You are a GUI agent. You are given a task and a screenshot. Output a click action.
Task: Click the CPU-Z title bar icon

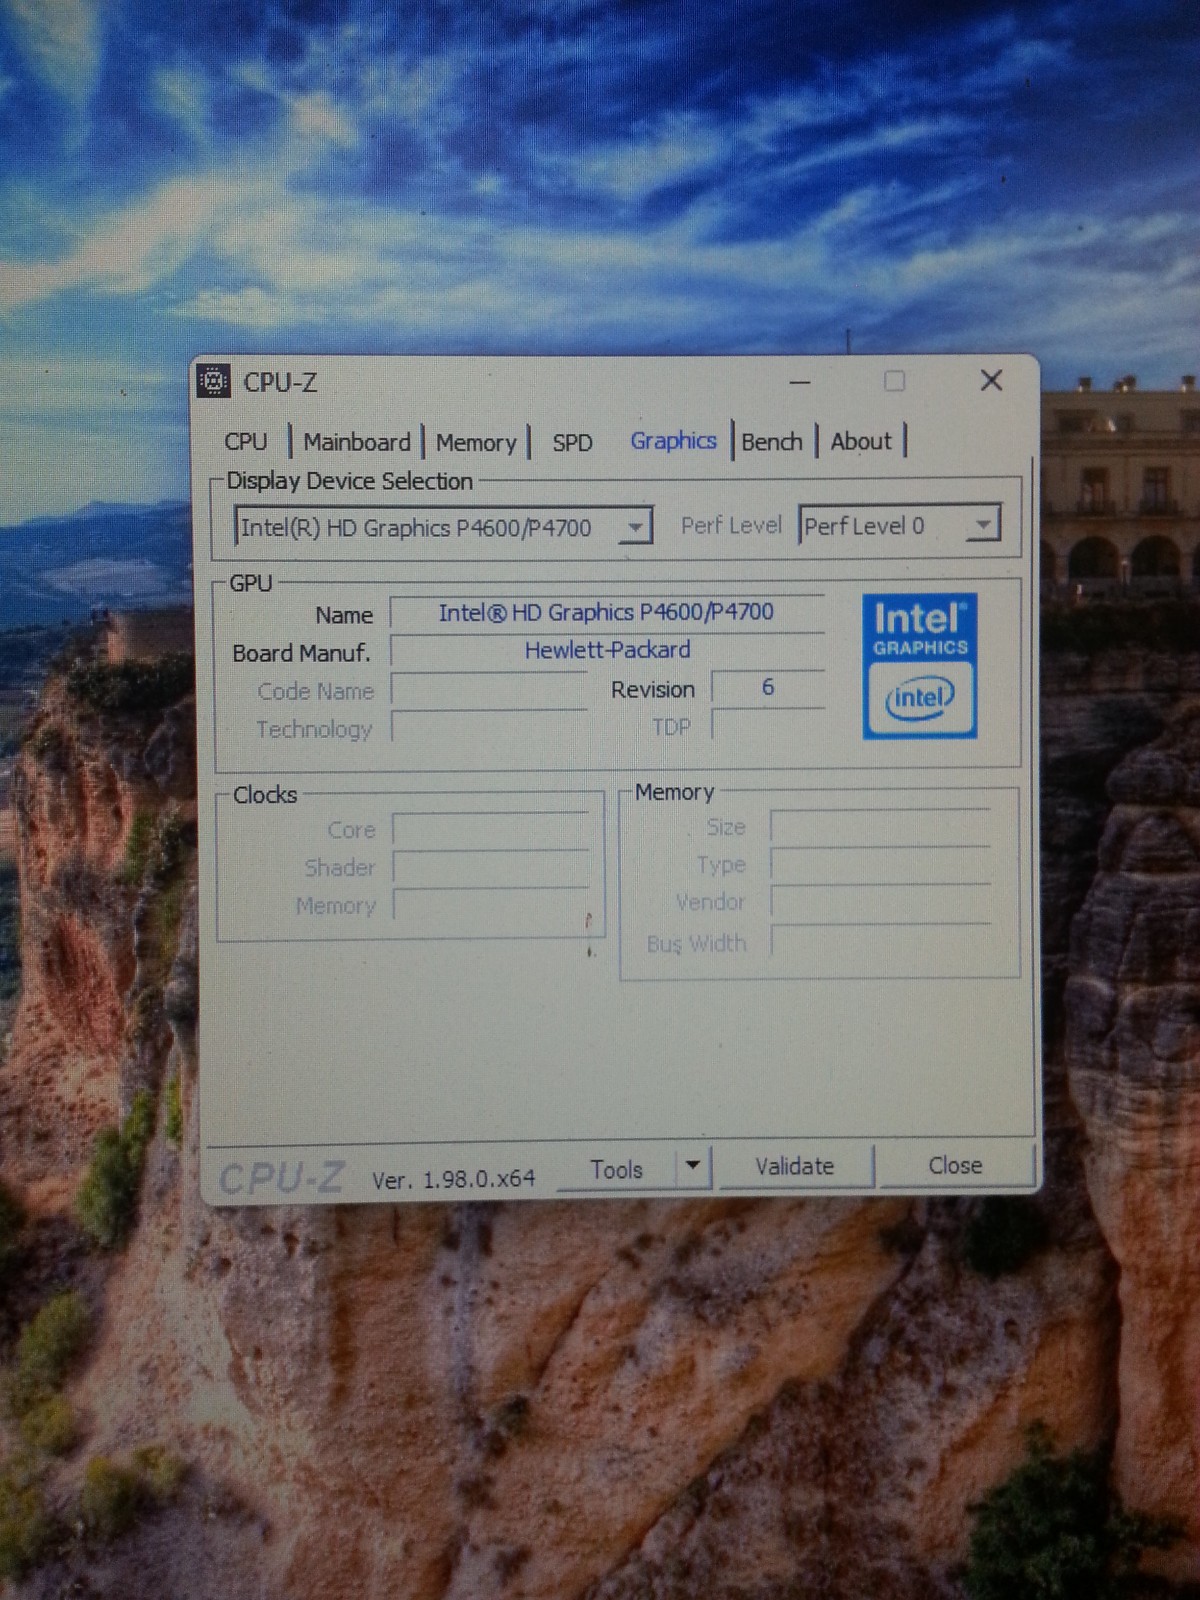pyautogui.click(x=214, y=381)
